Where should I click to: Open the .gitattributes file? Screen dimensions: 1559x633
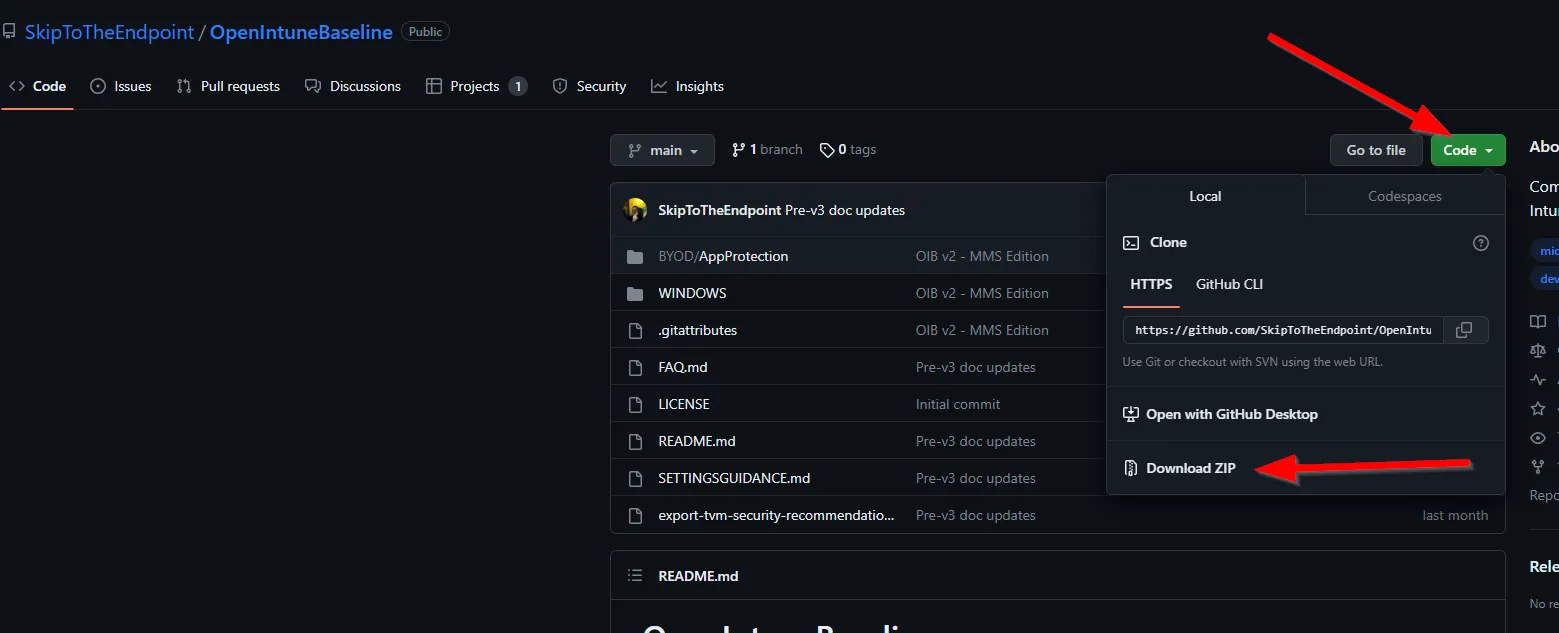697,330
